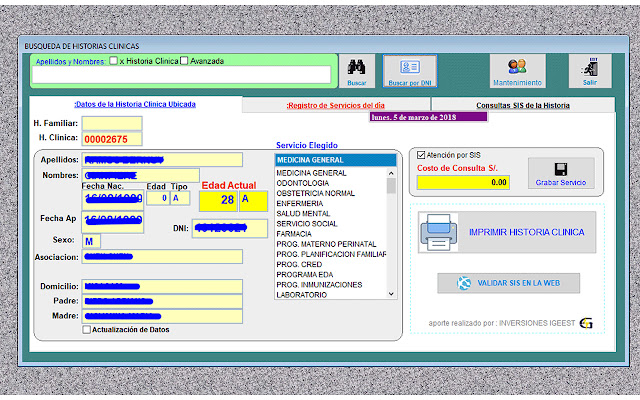Open the Consultas SIS de la Historia tab
Image resolution: width=640 pixels, height=400 pixels.
[522, 104]
